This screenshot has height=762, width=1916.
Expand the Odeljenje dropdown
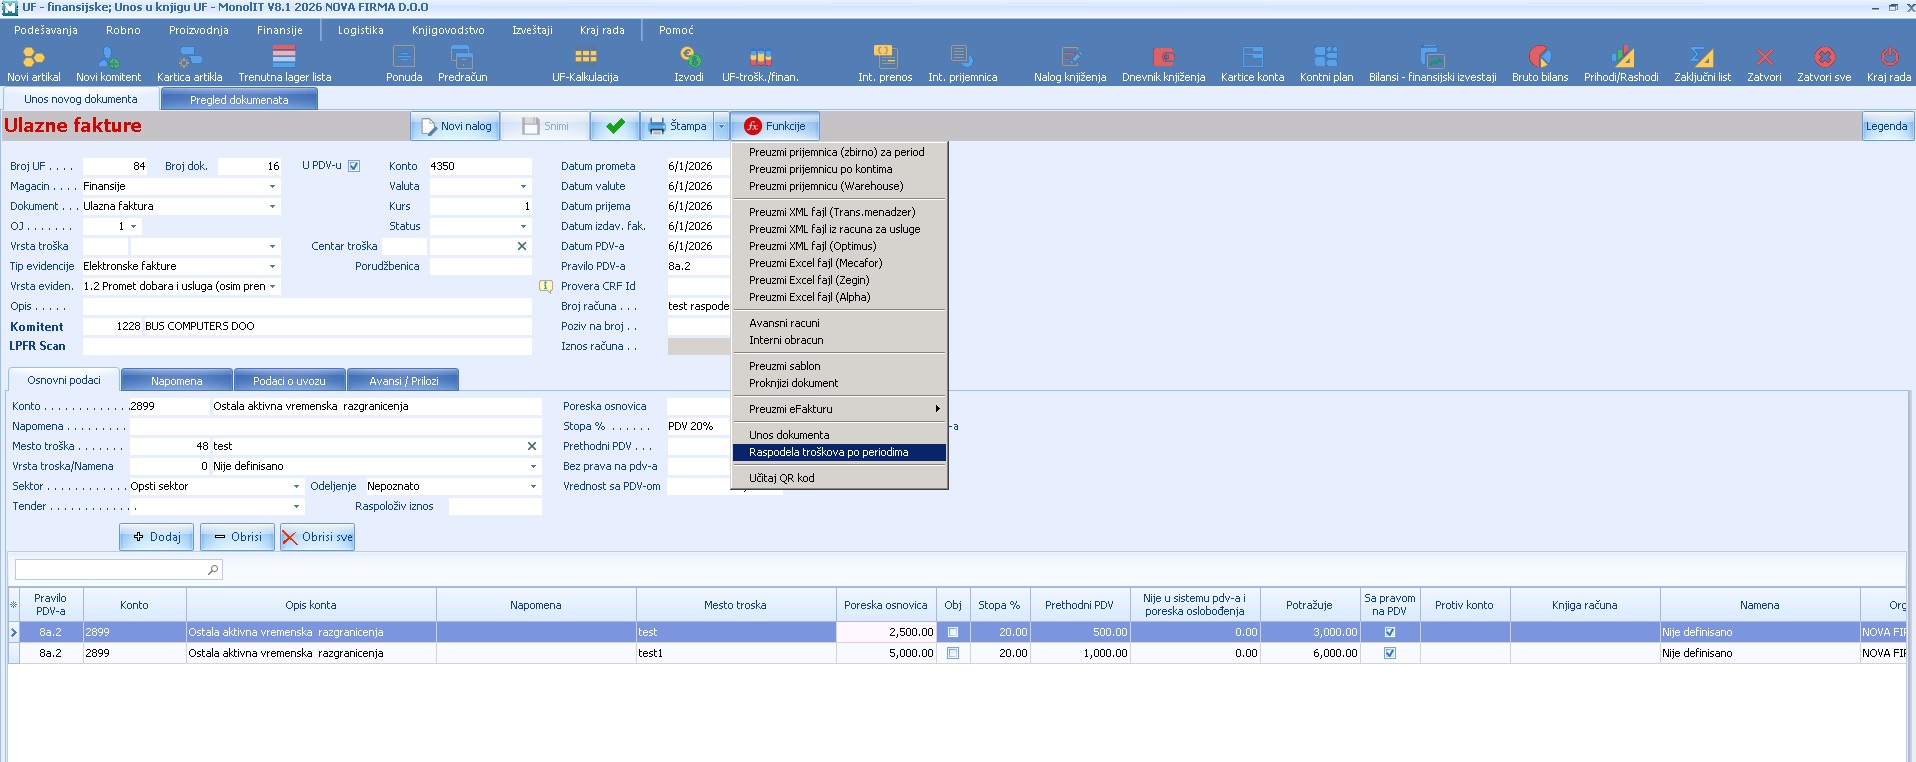coord(533,486)
